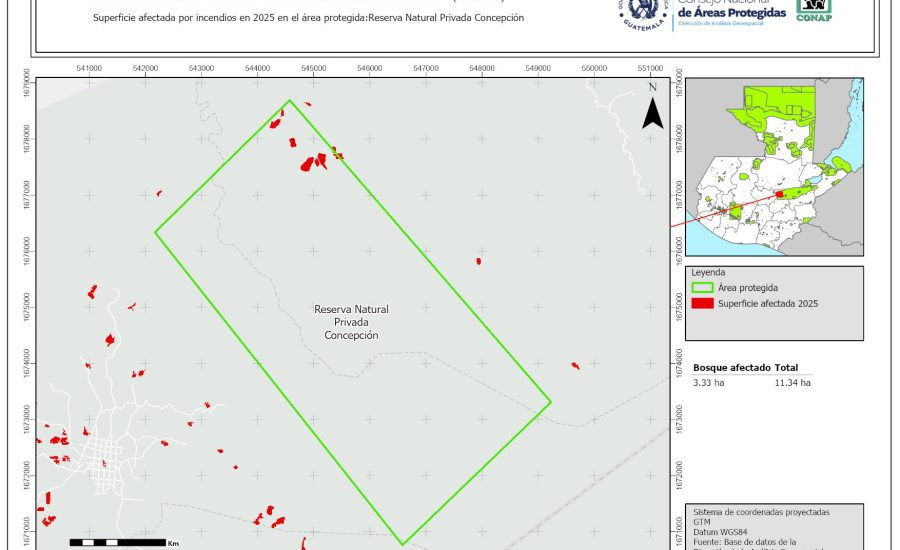Viewport: 900px width, 550px height.
Task: Click the map subtitle about incendios en 2025
Action: point(308,18)
